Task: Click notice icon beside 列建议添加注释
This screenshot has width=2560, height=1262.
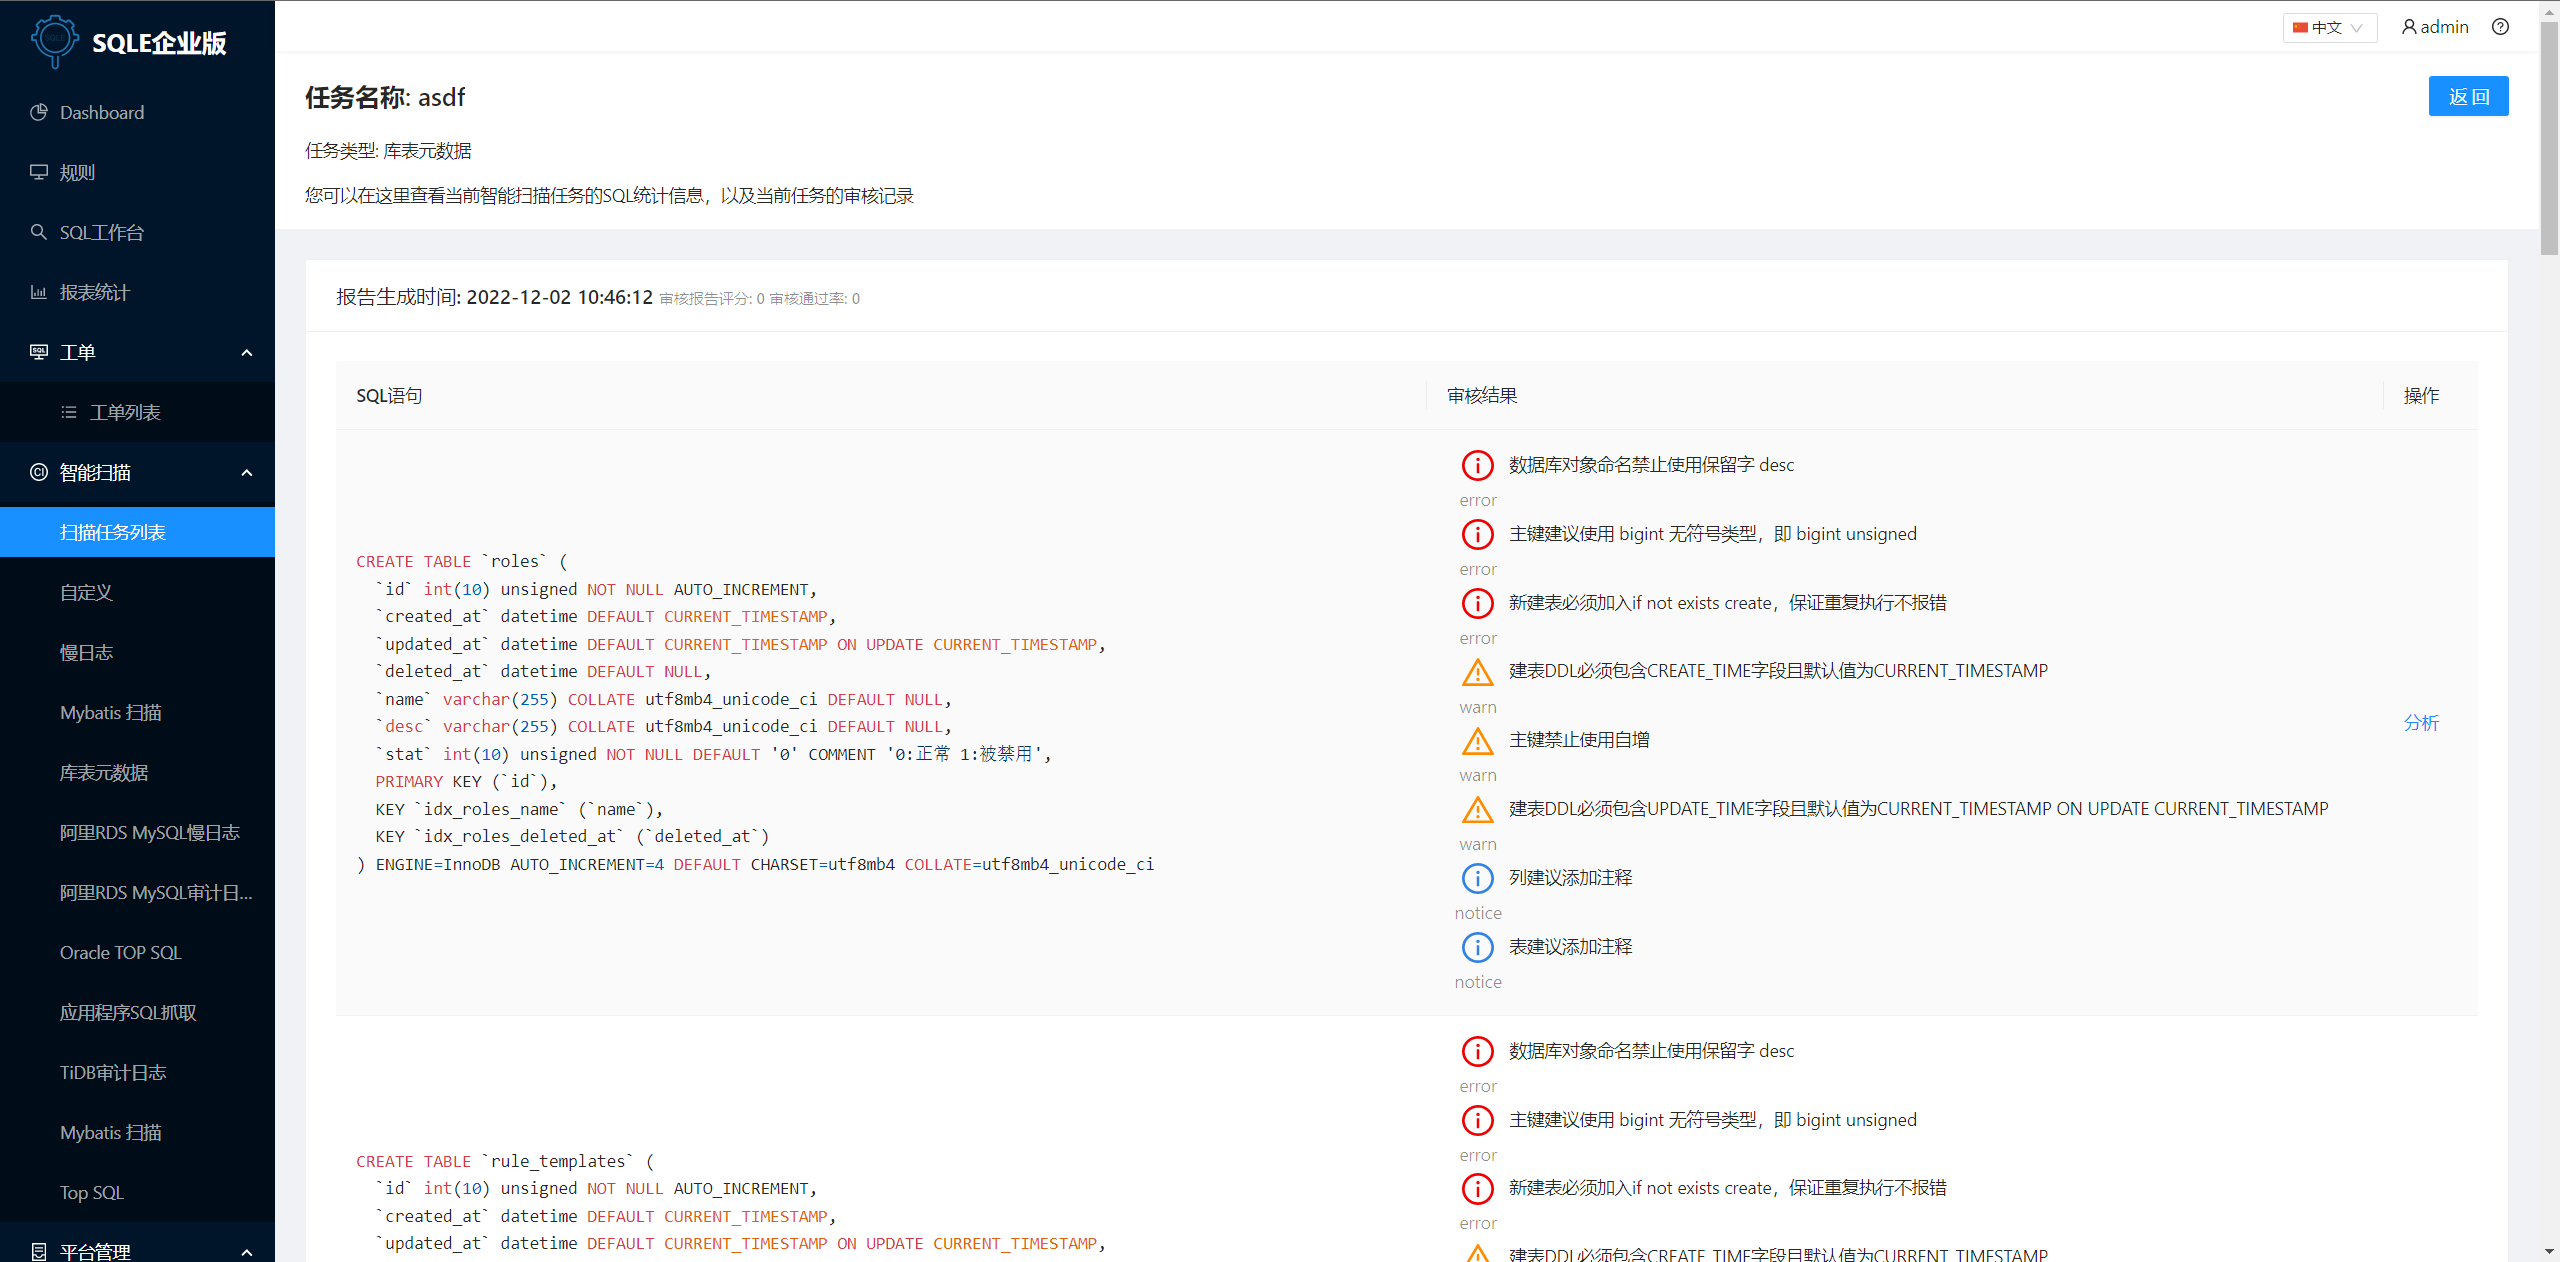Action: tap(1477, 878)
